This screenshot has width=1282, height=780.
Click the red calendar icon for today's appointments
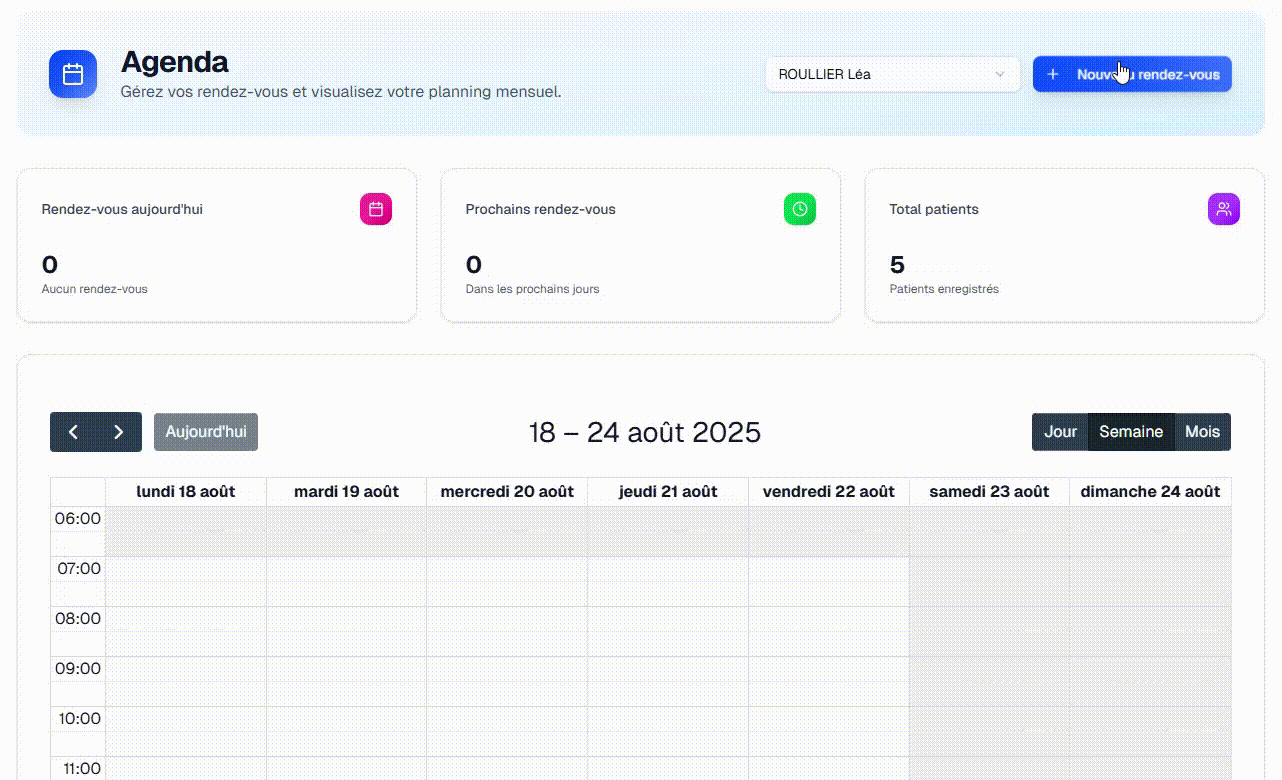click(376, 209)
